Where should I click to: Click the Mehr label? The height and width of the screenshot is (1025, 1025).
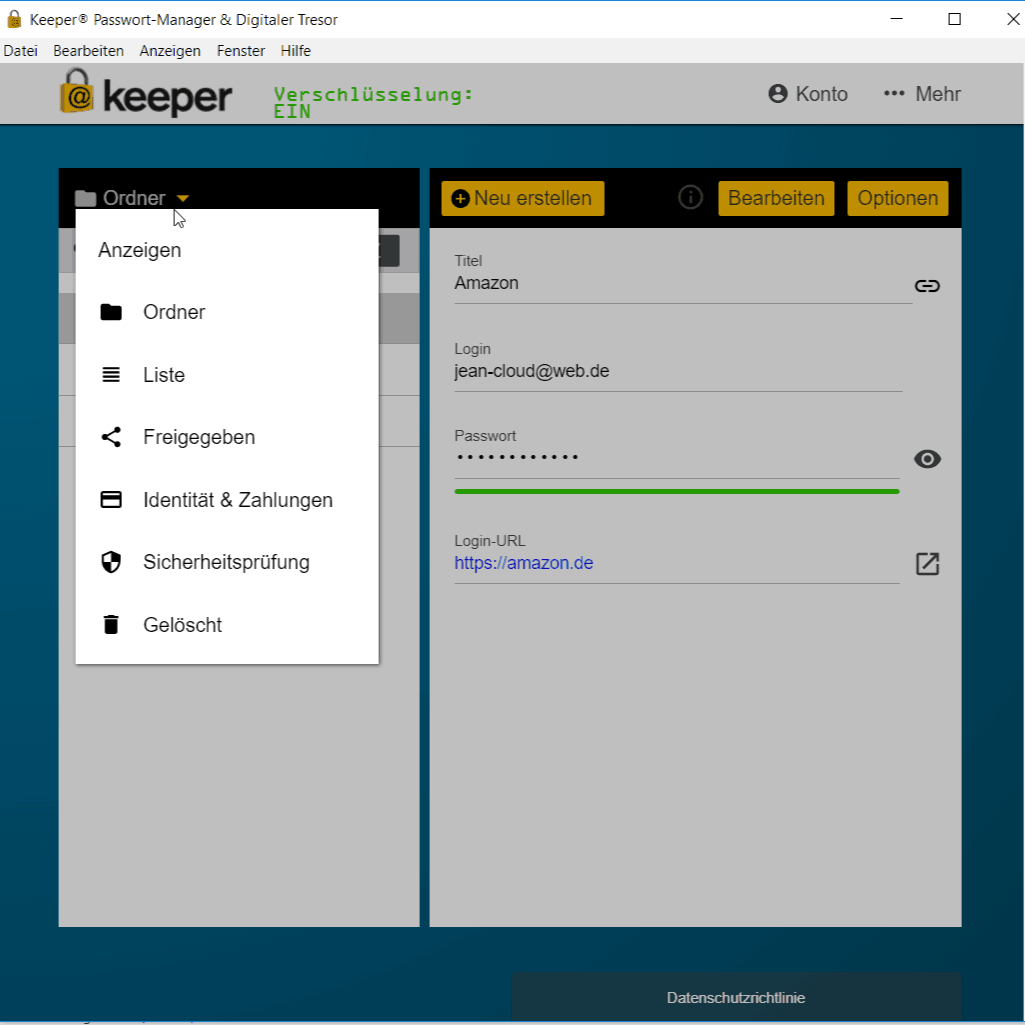coord(938,94)
